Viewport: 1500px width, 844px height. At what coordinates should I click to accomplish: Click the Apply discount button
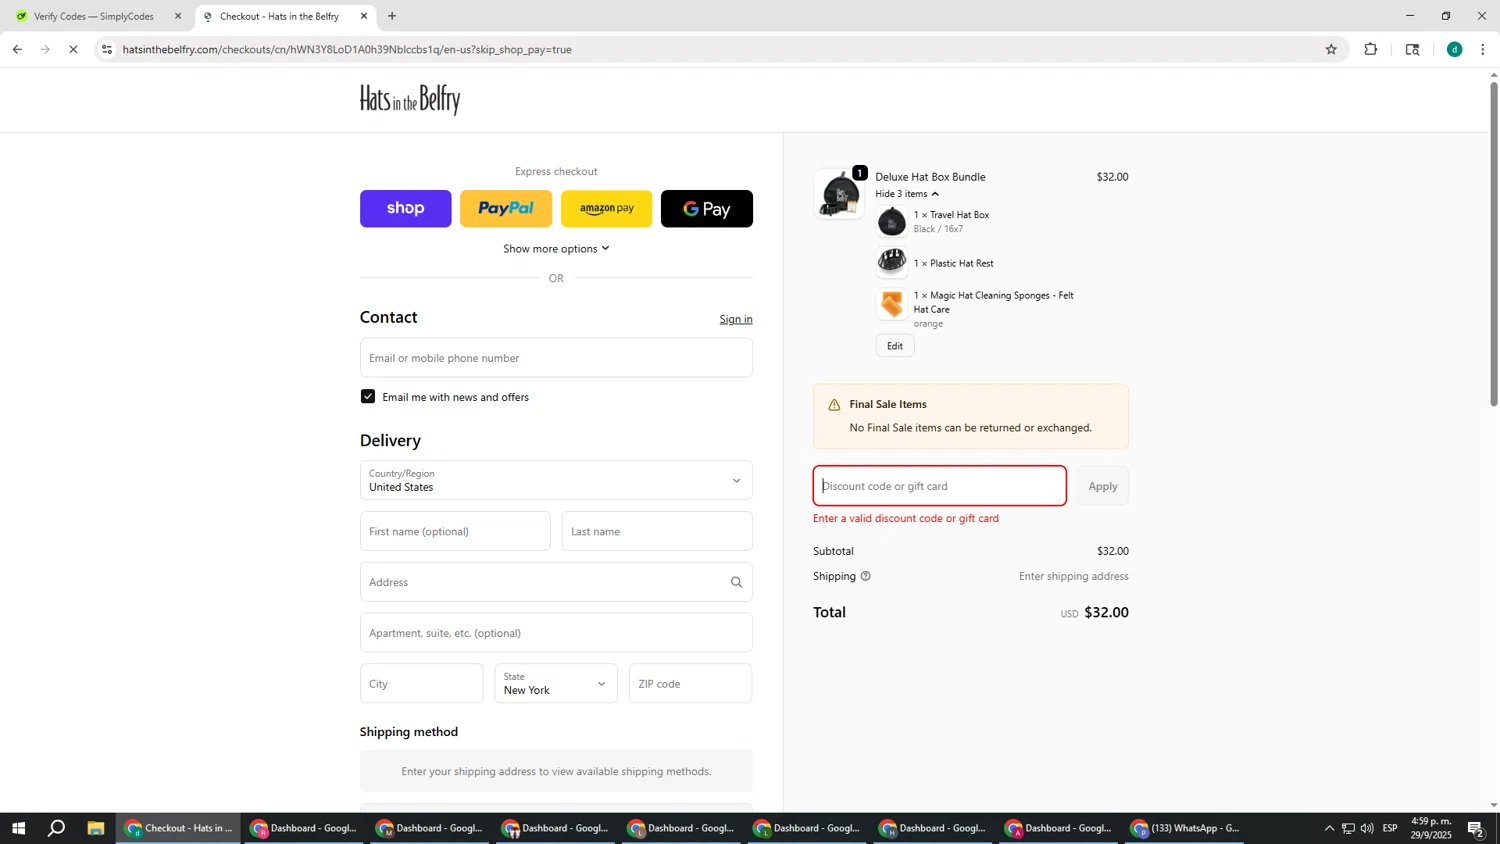1103,486
